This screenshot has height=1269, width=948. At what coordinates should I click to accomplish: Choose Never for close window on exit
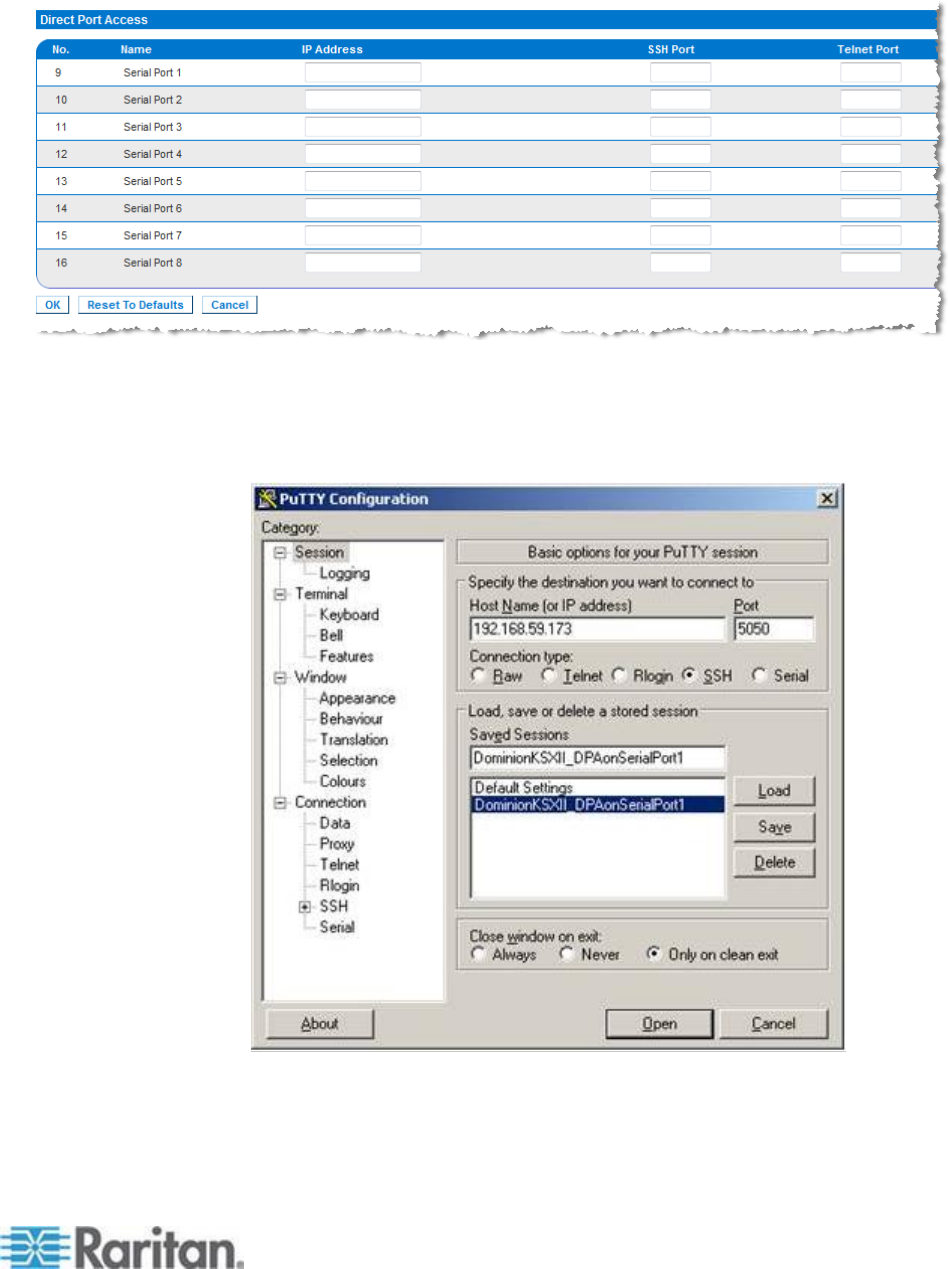click(566, 955)
